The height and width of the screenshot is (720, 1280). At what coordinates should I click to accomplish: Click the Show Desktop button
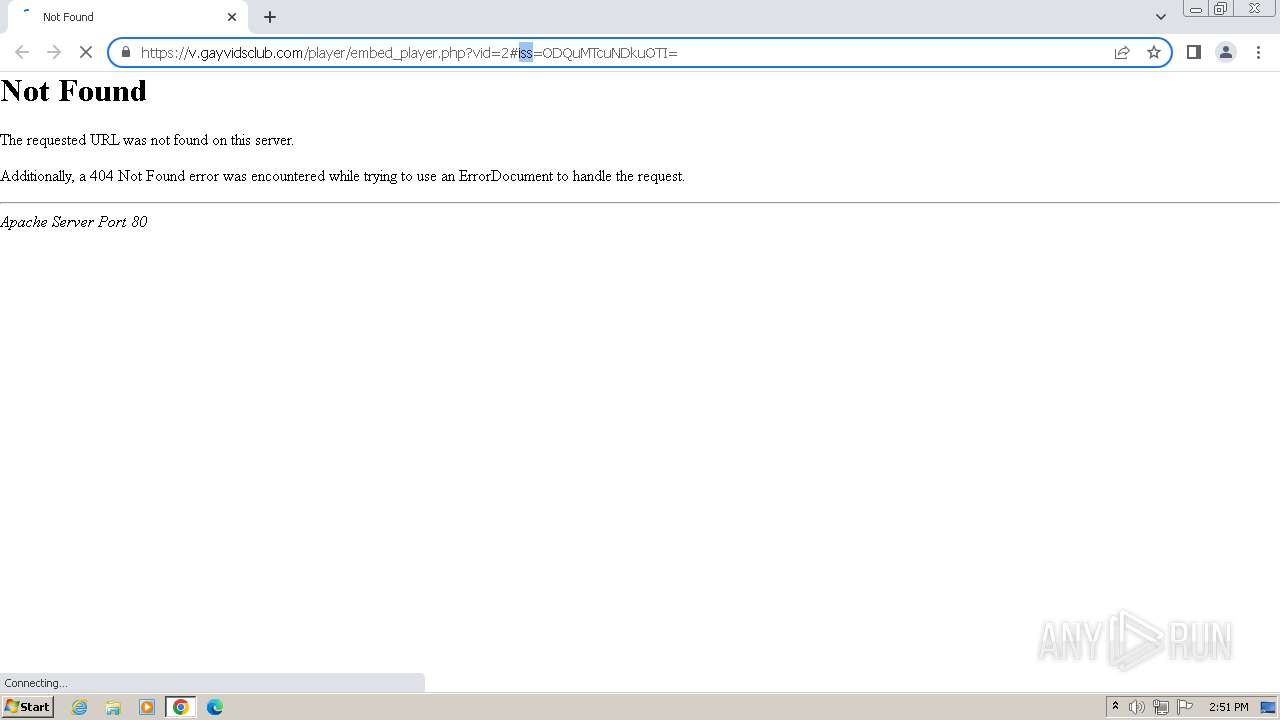pyautogui.click(x=1269, y=707)
